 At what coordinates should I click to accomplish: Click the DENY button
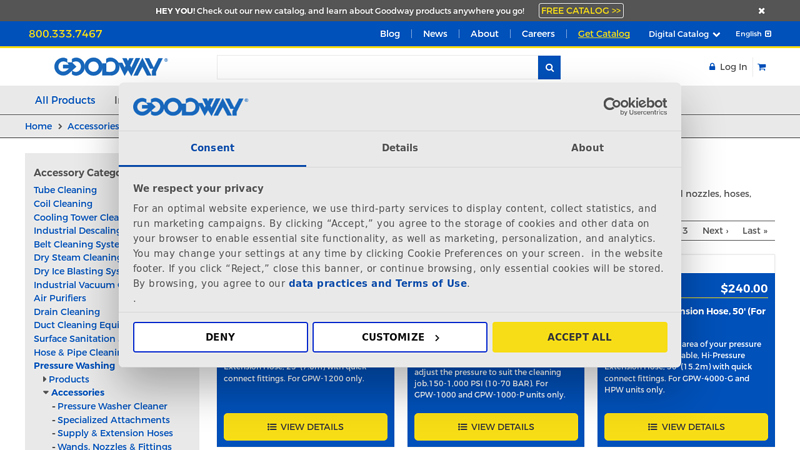point(220,337)
